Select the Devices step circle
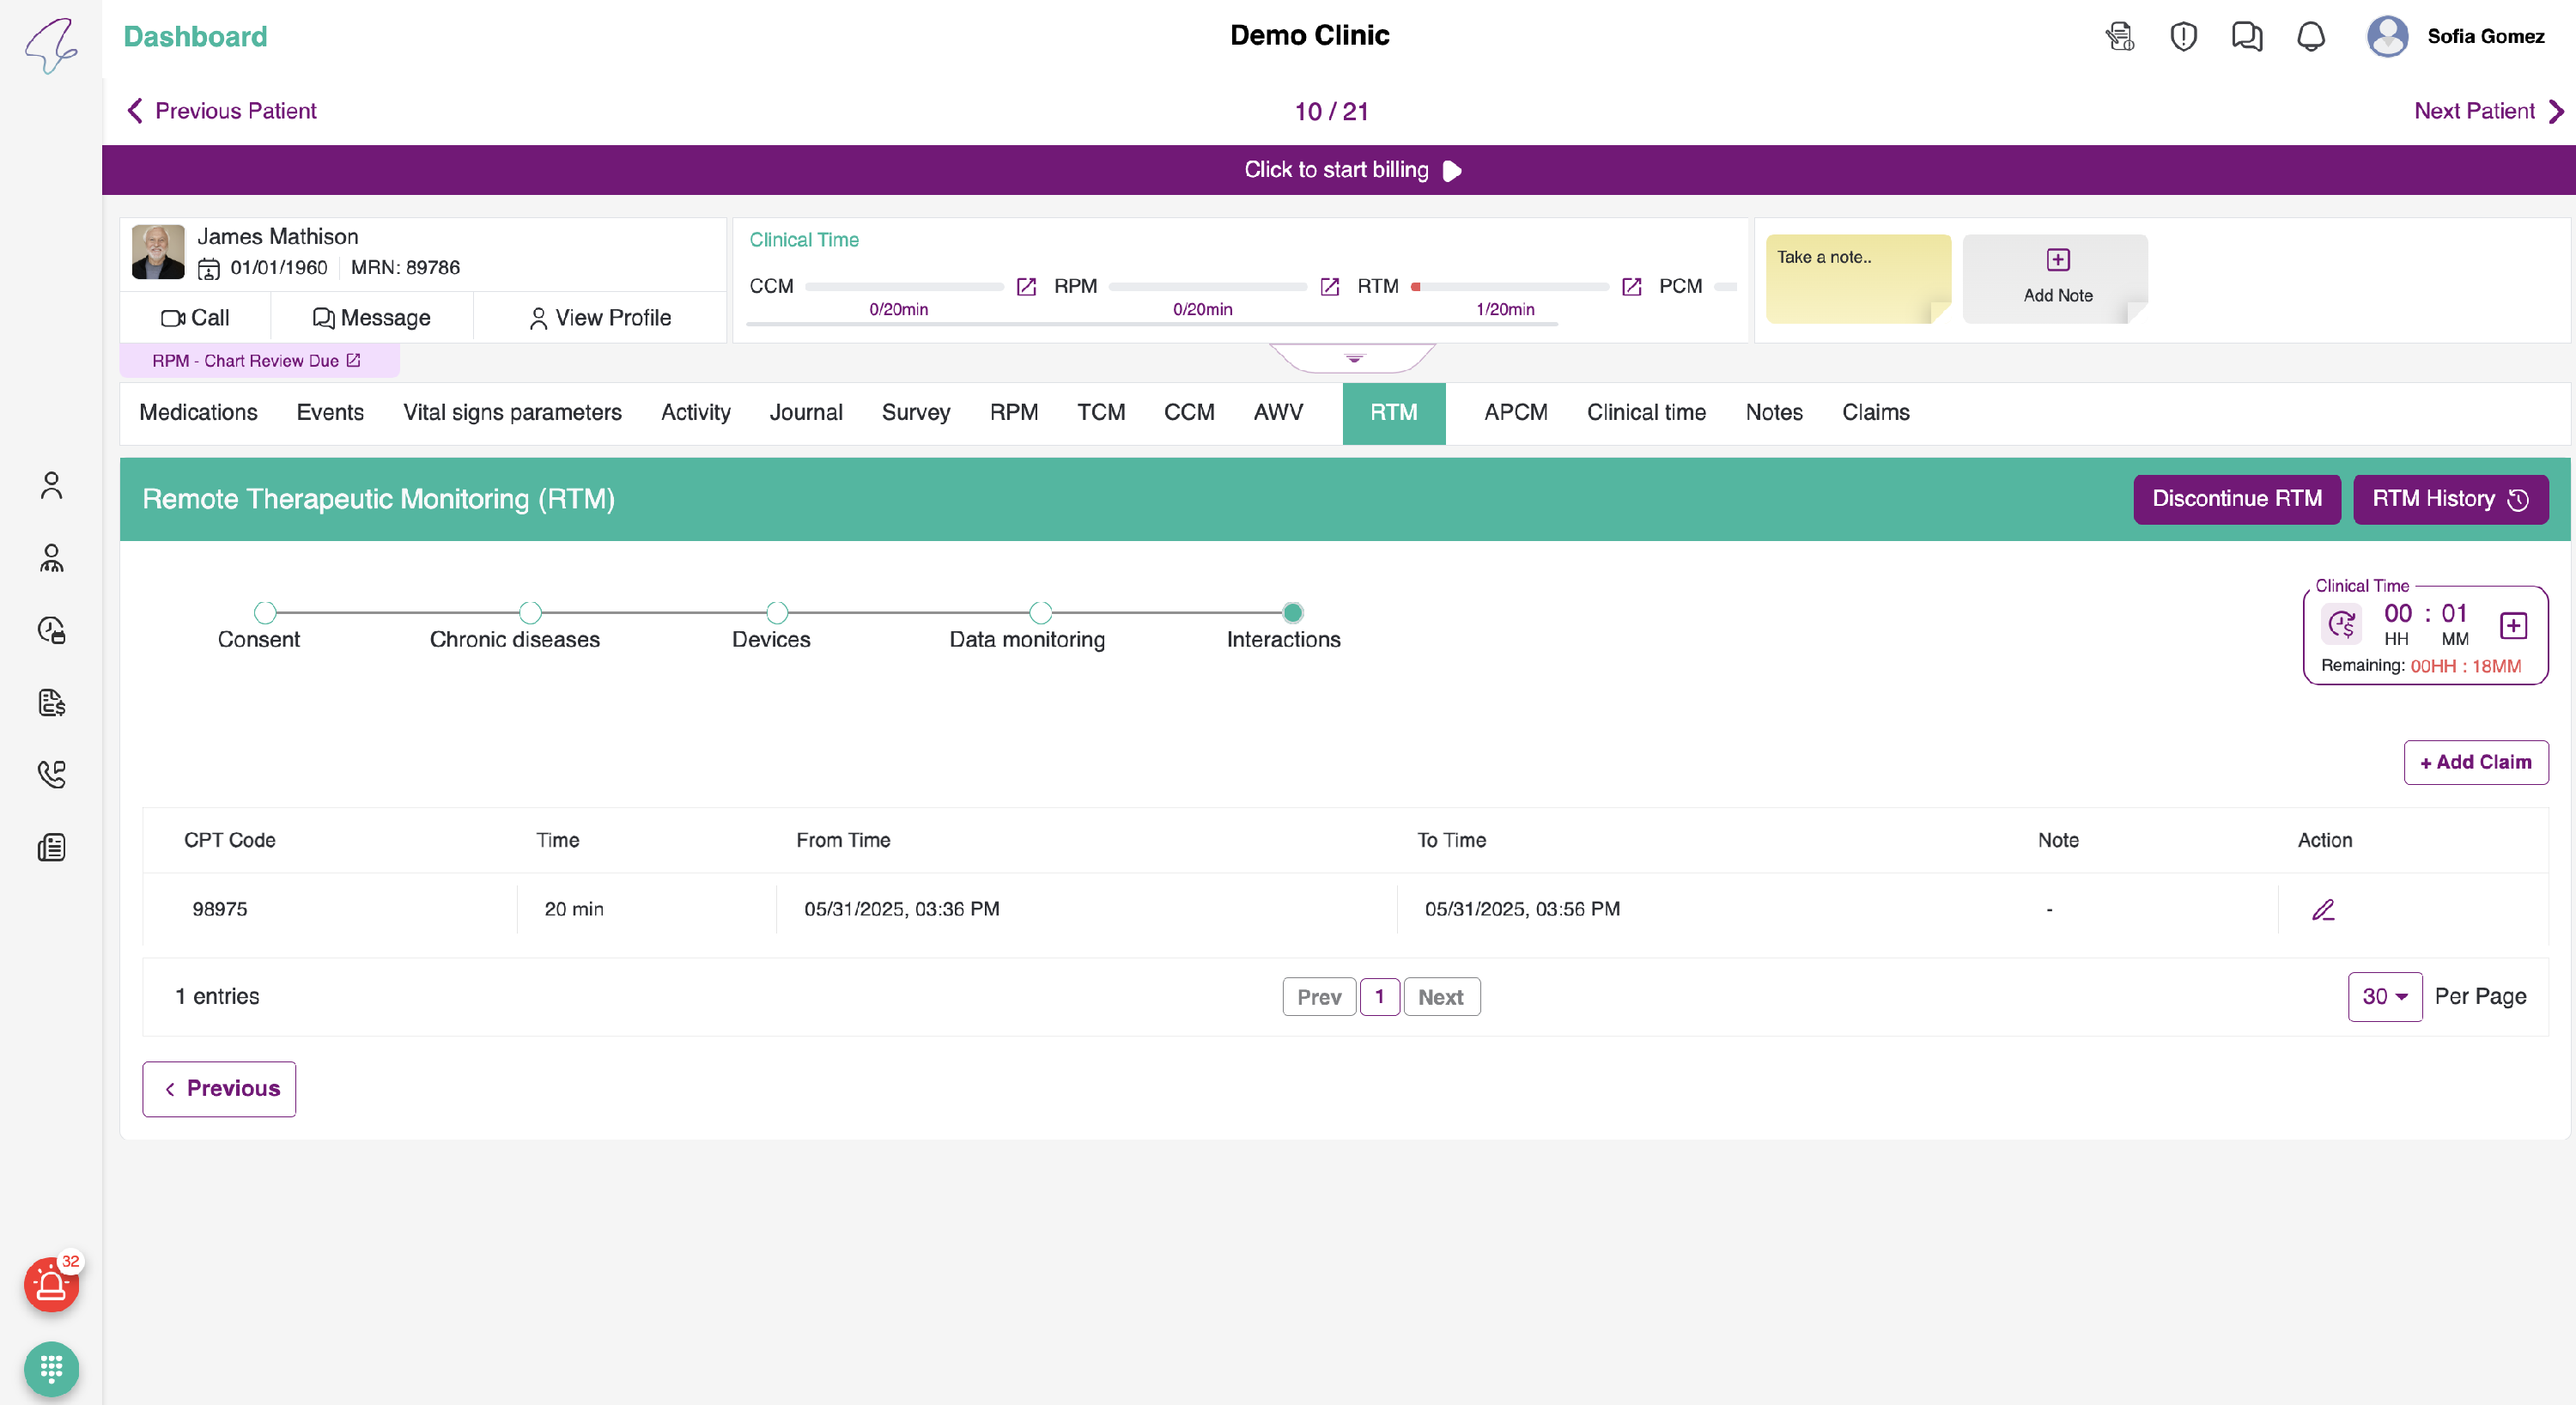 (x=777, y=612)
